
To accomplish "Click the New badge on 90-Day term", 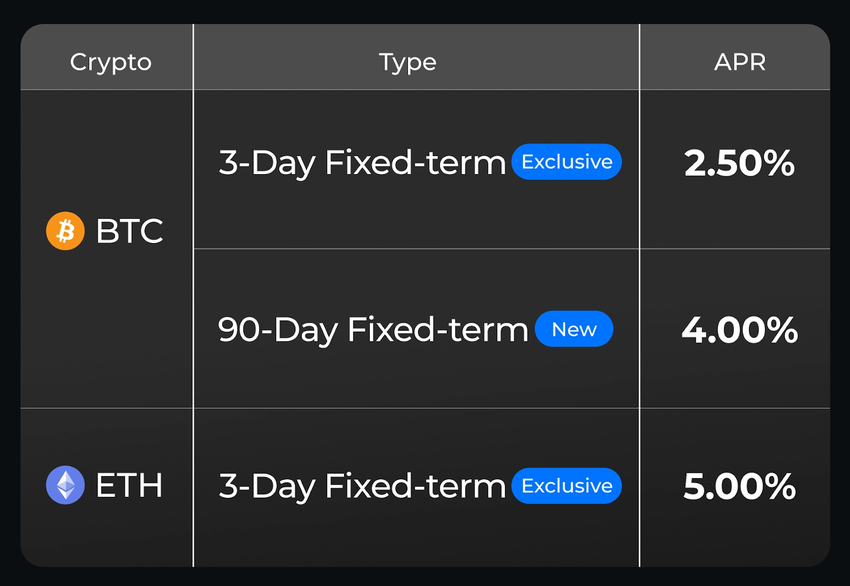I will 574,329.
